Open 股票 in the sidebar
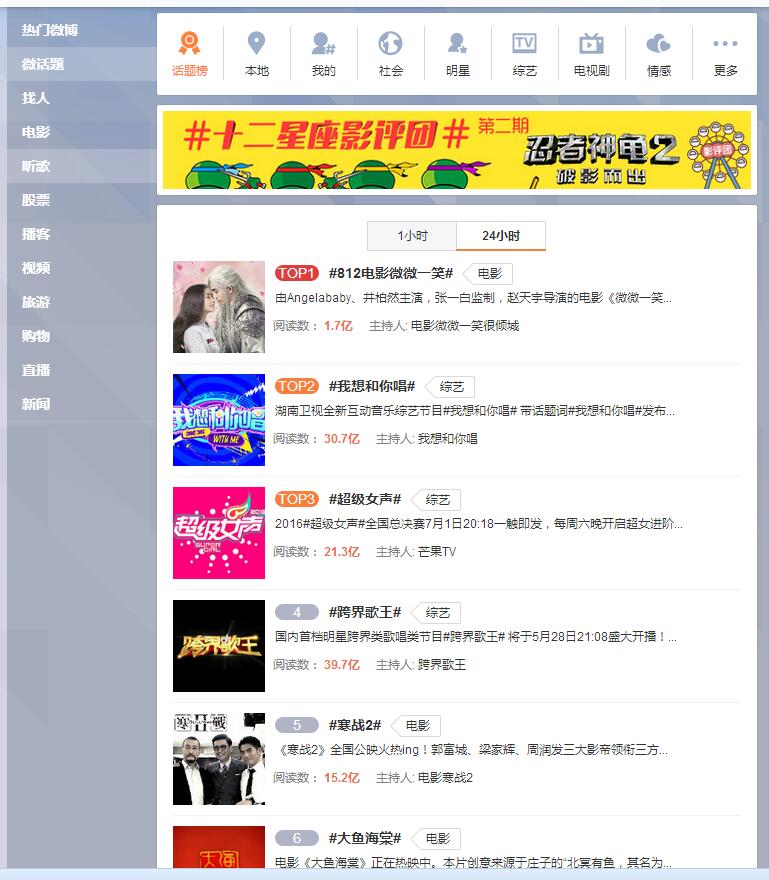 click(x=36, y=200)
